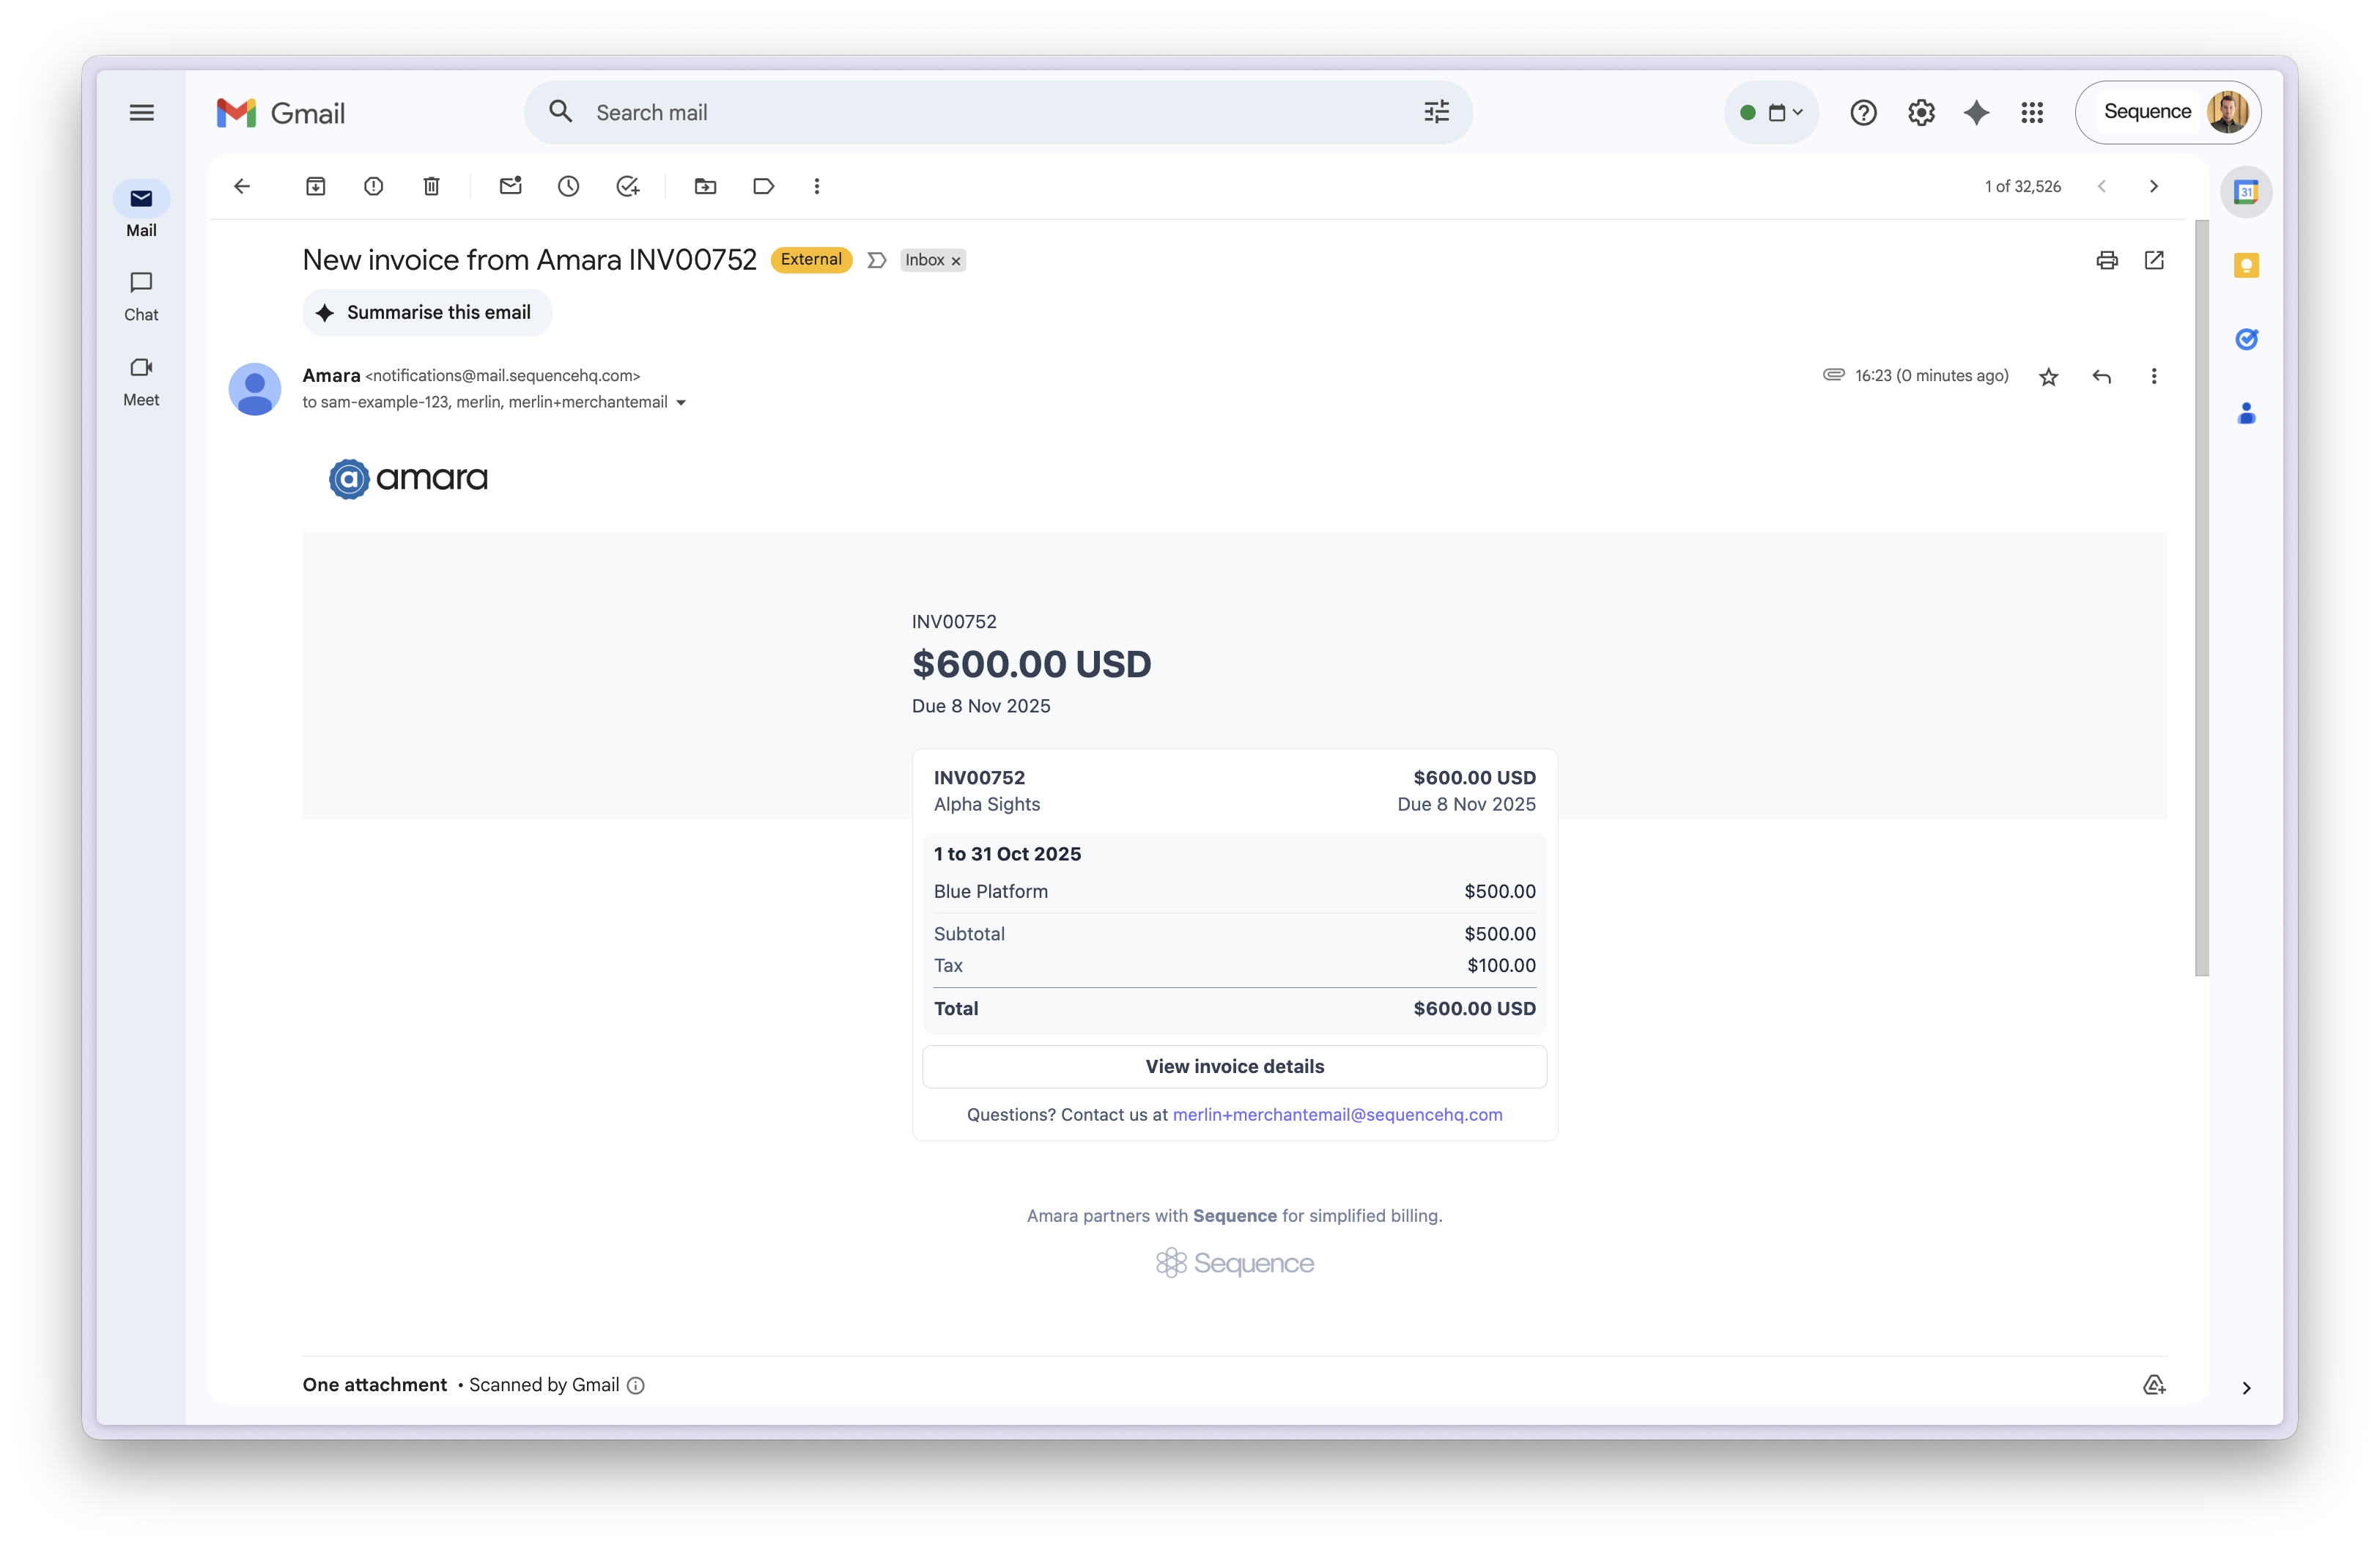The image size is (2380, 1548).
Task: Print the email conversation
Action: click(x=2106, y=260)
